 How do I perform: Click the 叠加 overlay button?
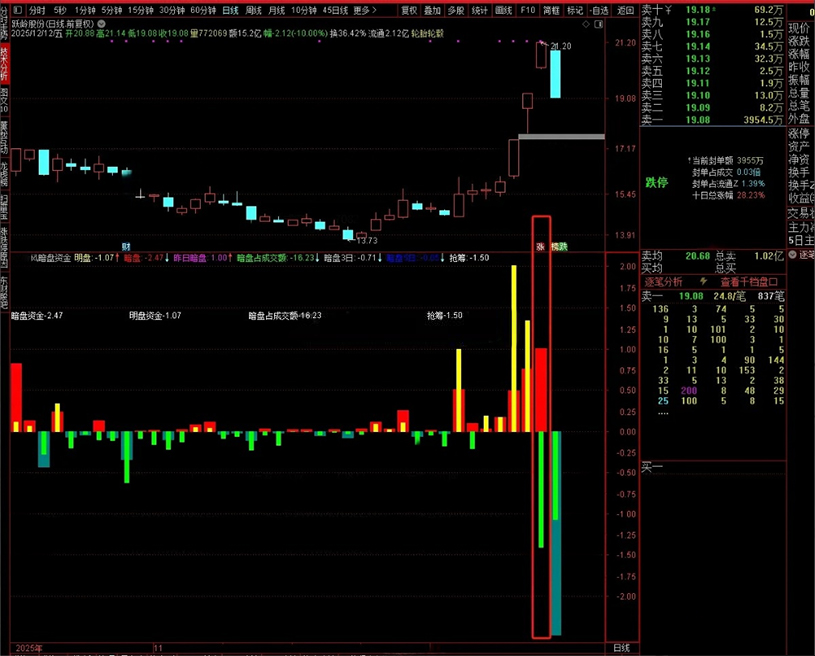pos(432,10)
